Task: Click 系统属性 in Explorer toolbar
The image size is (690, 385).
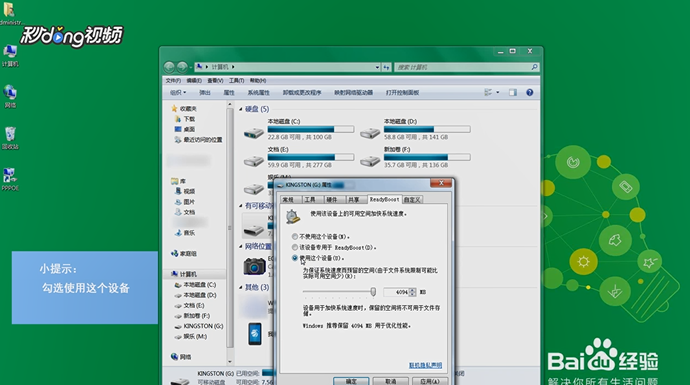Action: click(258, 93)
